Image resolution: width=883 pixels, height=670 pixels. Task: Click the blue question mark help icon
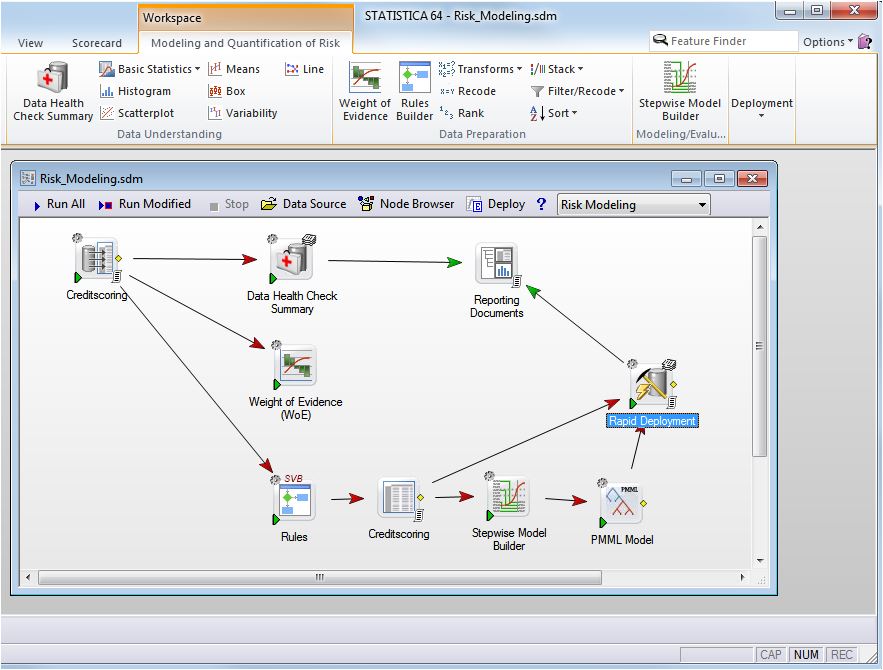point(541,204)
